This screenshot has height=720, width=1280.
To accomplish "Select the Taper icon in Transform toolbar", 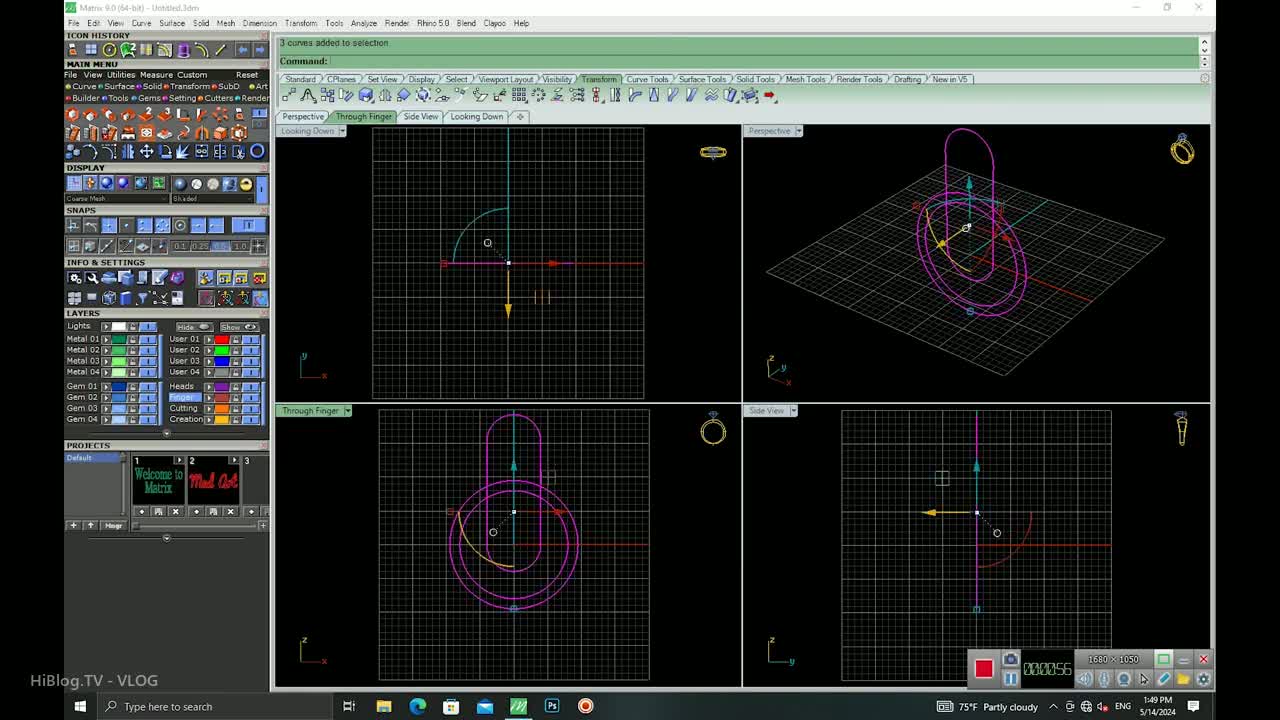I will [x=654, y=96].
